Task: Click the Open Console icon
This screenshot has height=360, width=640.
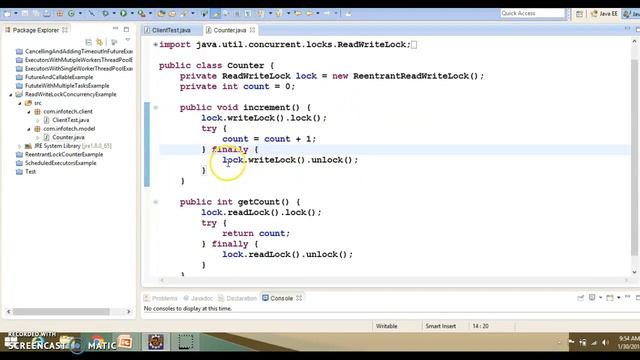Action: [x=610, y=298]
